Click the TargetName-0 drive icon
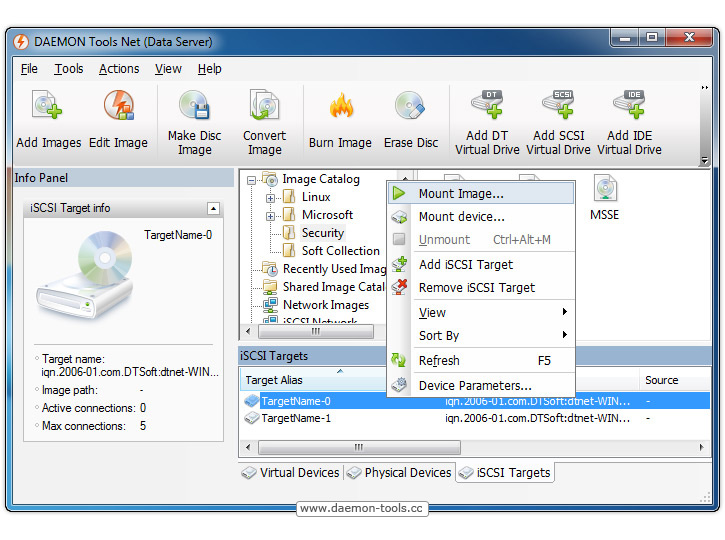Screen dimensions: 725x540 (252, 401)
